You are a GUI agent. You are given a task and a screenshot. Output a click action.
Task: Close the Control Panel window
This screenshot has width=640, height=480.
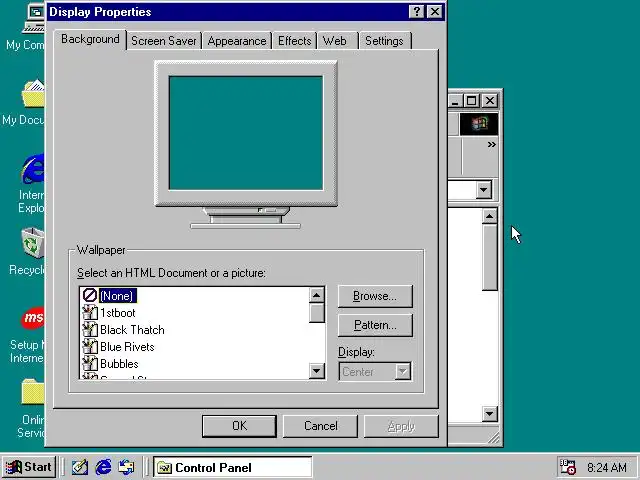[490, 100]
